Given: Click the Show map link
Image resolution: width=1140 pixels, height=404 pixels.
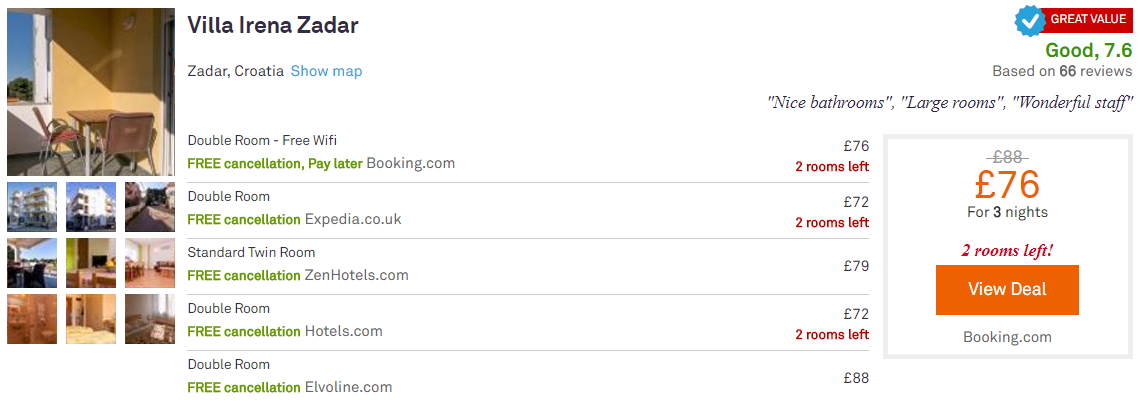Looking at the screenshot, I should click(x=326, y=71).
